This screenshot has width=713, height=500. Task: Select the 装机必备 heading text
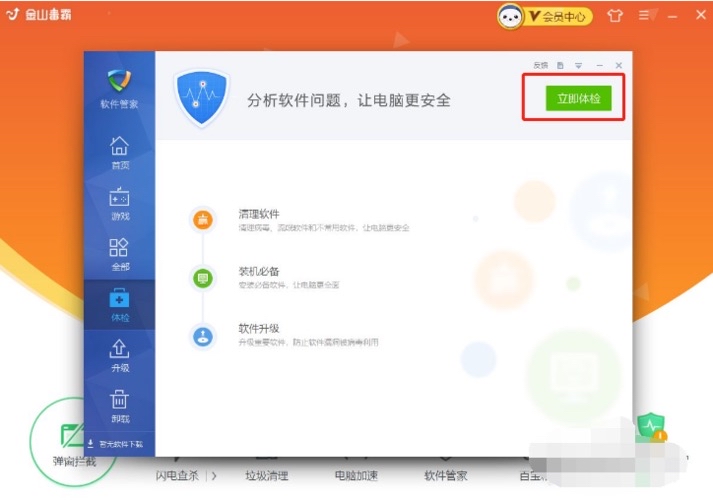point(259,271)
